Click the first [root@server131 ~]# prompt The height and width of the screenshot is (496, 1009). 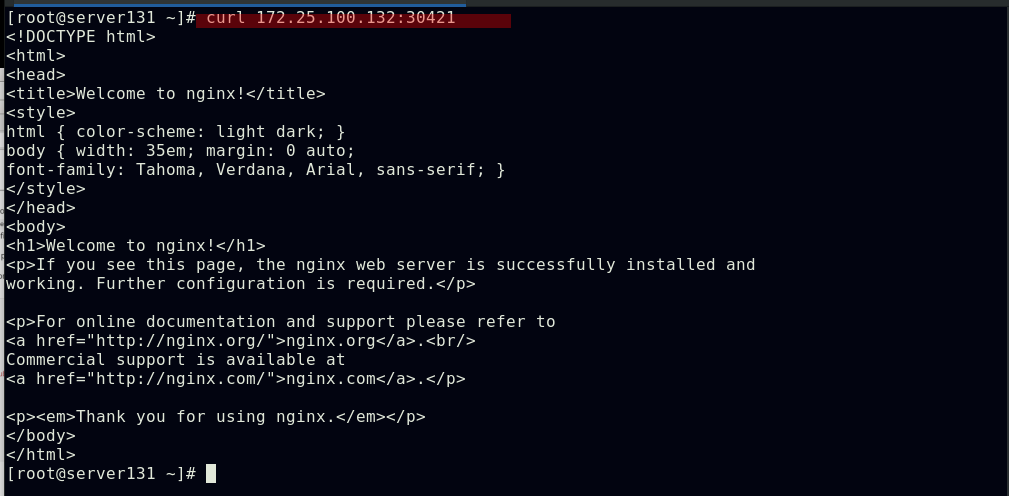pyautogui.click(x=100, y=18)
